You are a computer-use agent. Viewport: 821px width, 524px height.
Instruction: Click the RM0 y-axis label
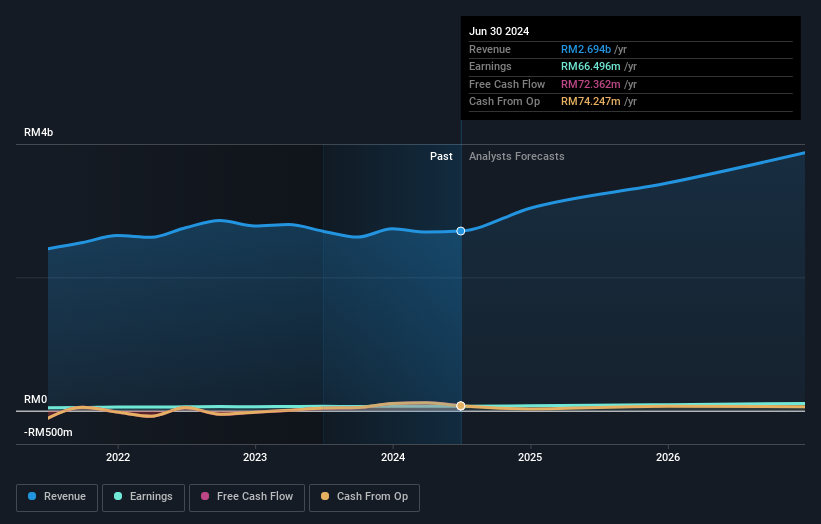(36, 399)
